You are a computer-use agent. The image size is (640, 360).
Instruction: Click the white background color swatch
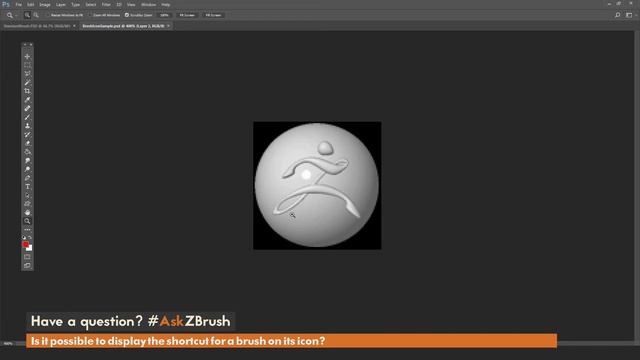point(30,248)
